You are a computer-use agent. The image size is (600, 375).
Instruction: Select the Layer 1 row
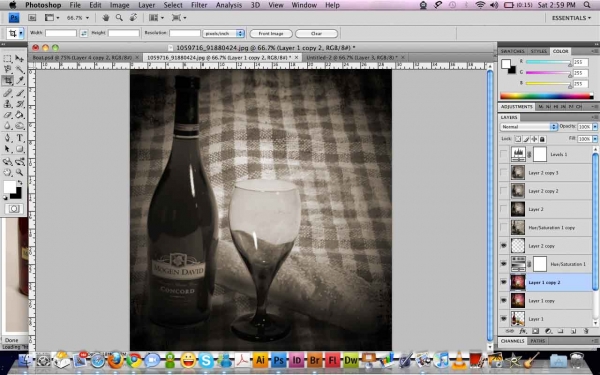(546, 319)
